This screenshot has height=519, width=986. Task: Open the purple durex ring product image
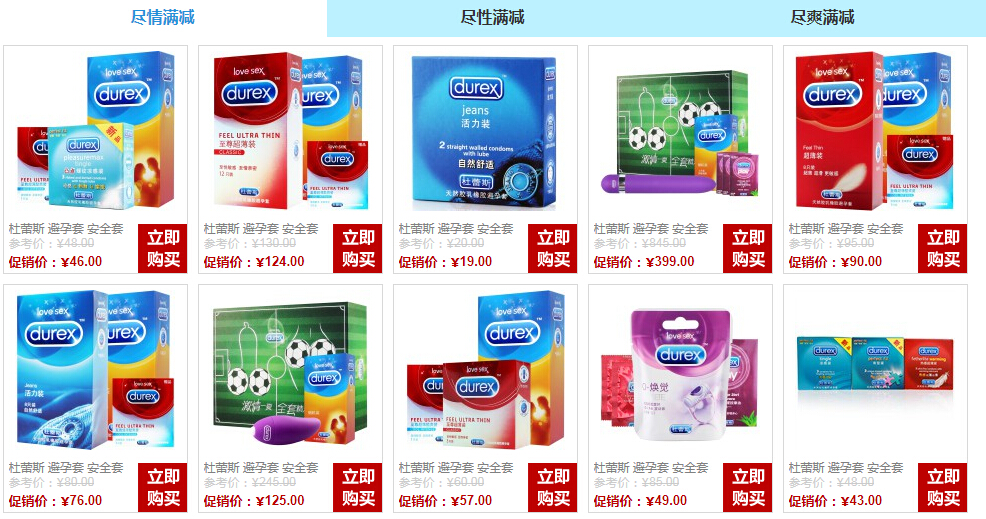[x=680, y=374]
